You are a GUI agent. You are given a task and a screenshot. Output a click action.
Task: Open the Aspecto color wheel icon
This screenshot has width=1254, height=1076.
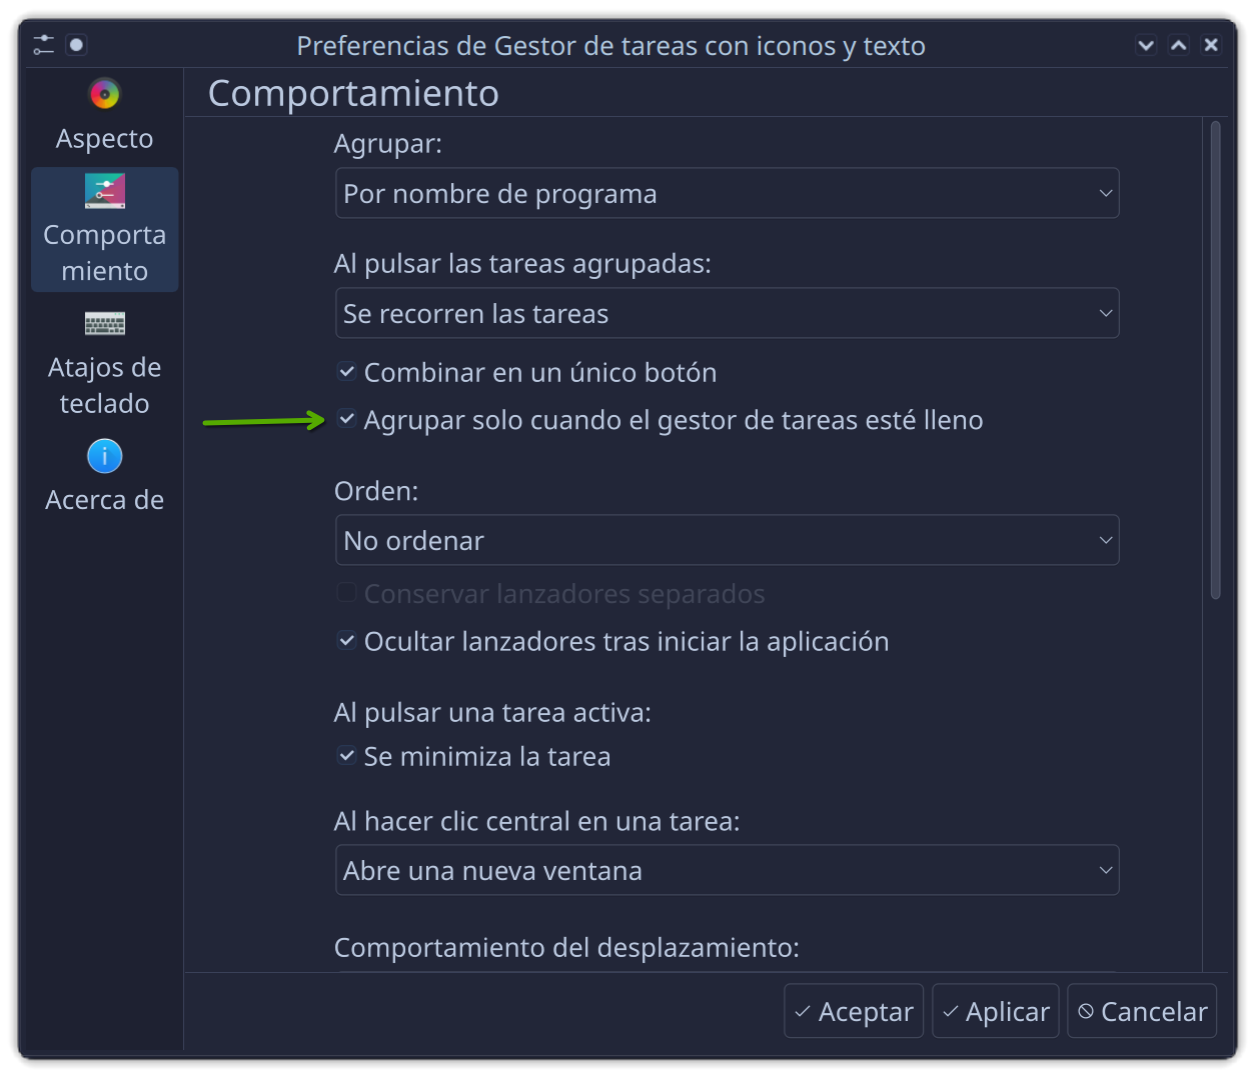coord(105,95)
